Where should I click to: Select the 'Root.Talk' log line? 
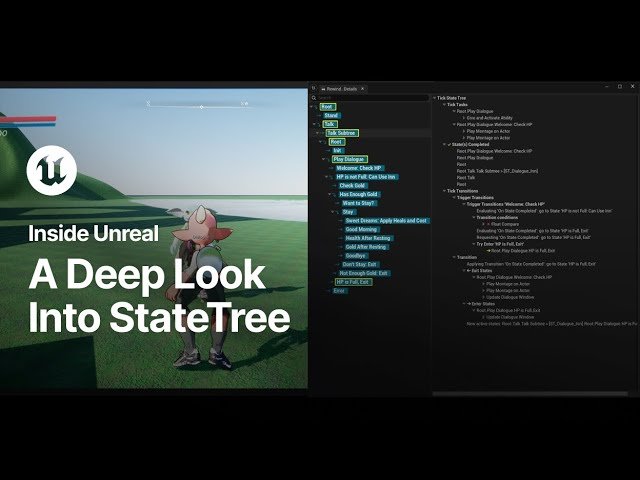coord(466,178)
